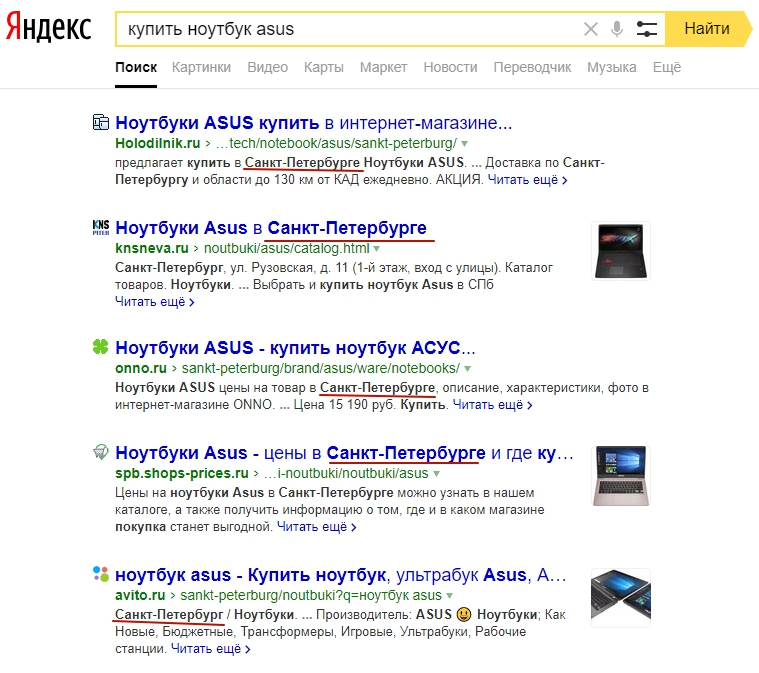Switch to the Видео tab
759x673 pixels.
[268, 67]
